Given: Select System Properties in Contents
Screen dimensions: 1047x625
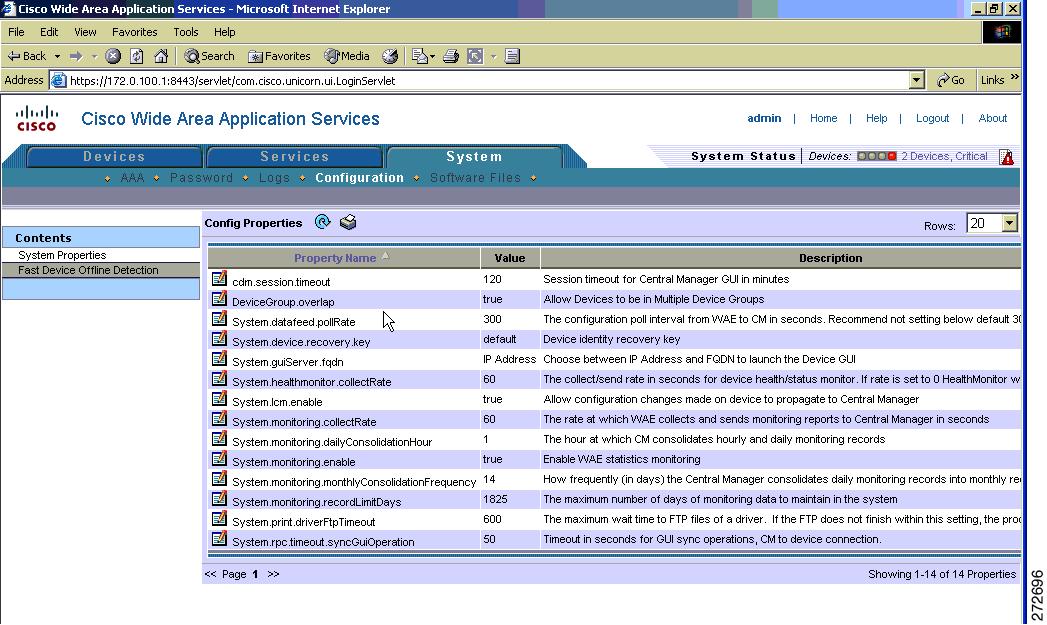Looking at the screenshot, I should click(x=62, y=255).
